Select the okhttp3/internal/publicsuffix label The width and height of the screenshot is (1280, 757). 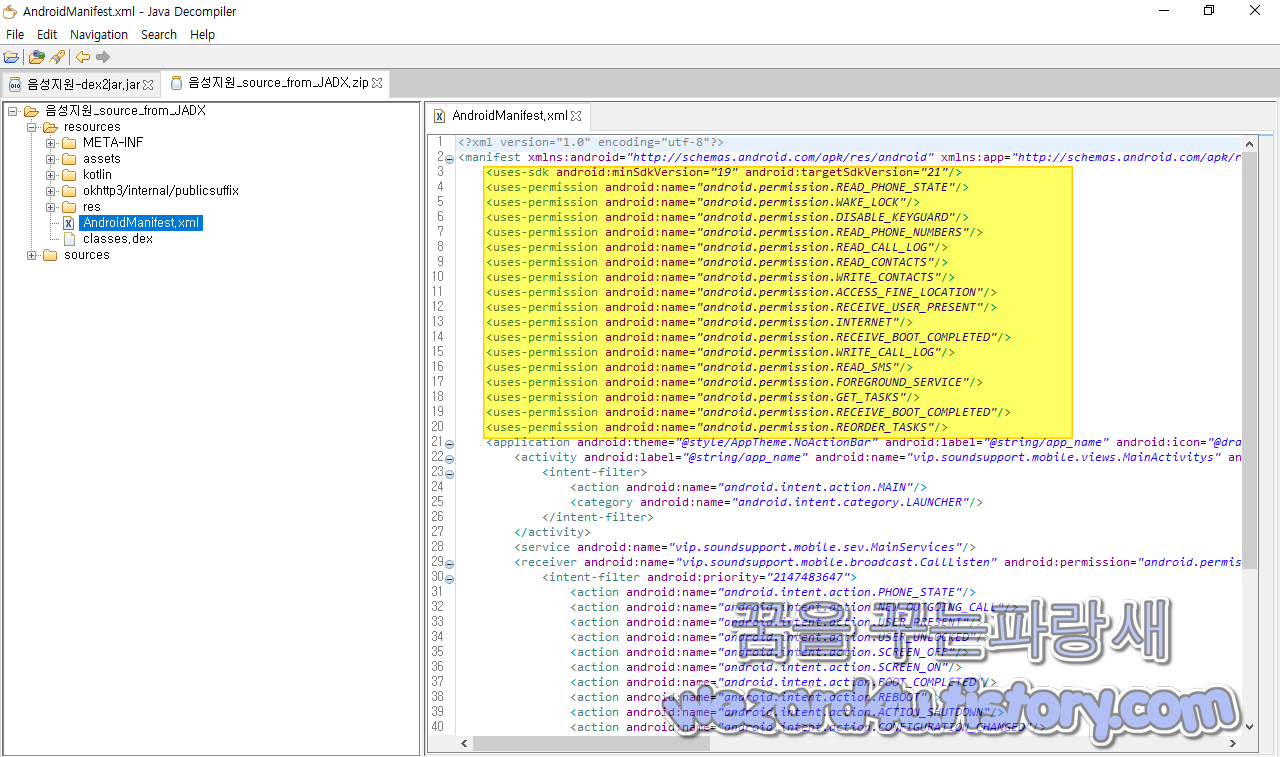tap(161, 191)
